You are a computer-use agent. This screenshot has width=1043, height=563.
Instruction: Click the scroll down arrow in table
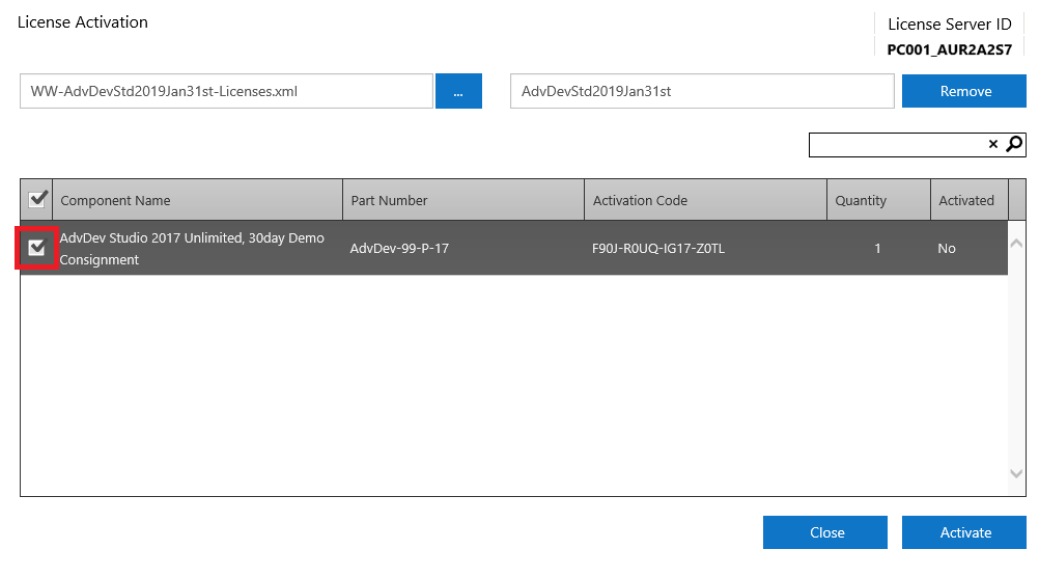[1016, 473]
